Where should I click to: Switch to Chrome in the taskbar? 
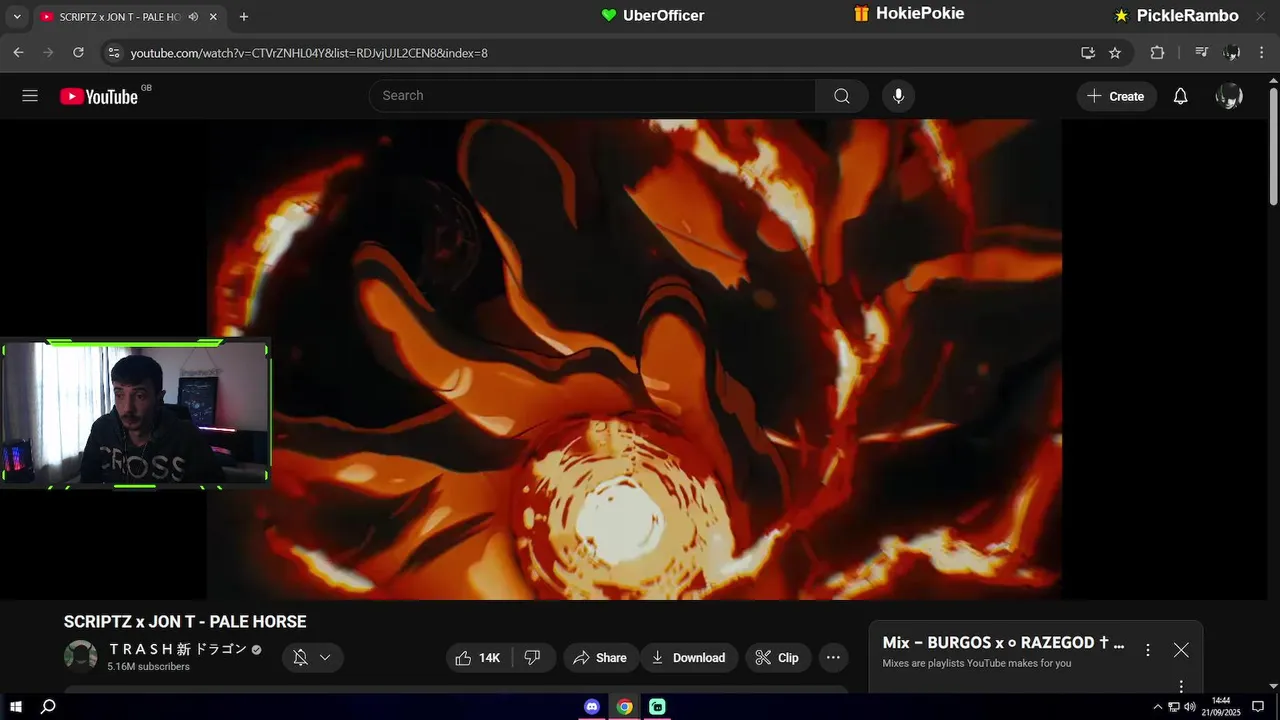point(624,707)
